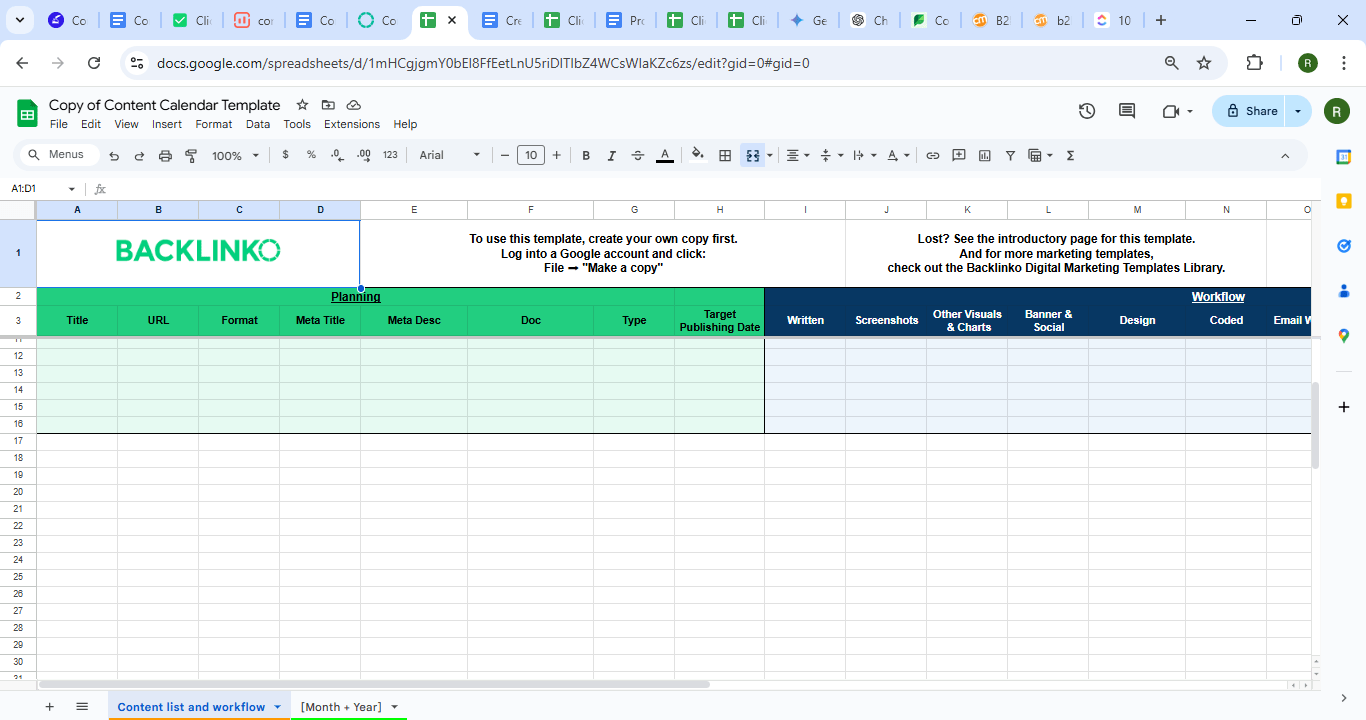Open the Data menu

[258, 124]
